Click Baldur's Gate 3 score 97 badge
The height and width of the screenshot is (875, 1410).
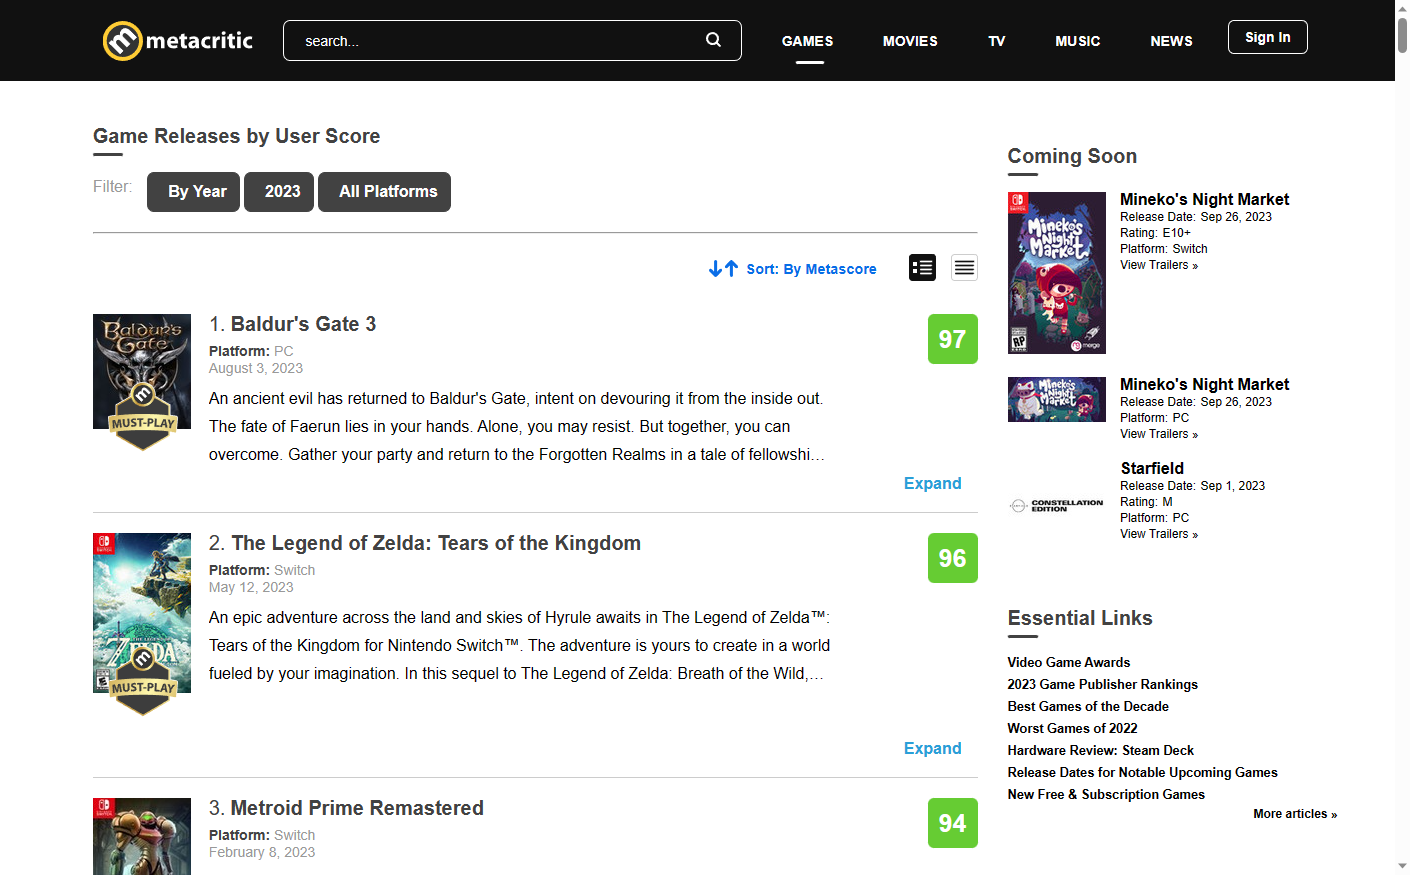[952, 339]
